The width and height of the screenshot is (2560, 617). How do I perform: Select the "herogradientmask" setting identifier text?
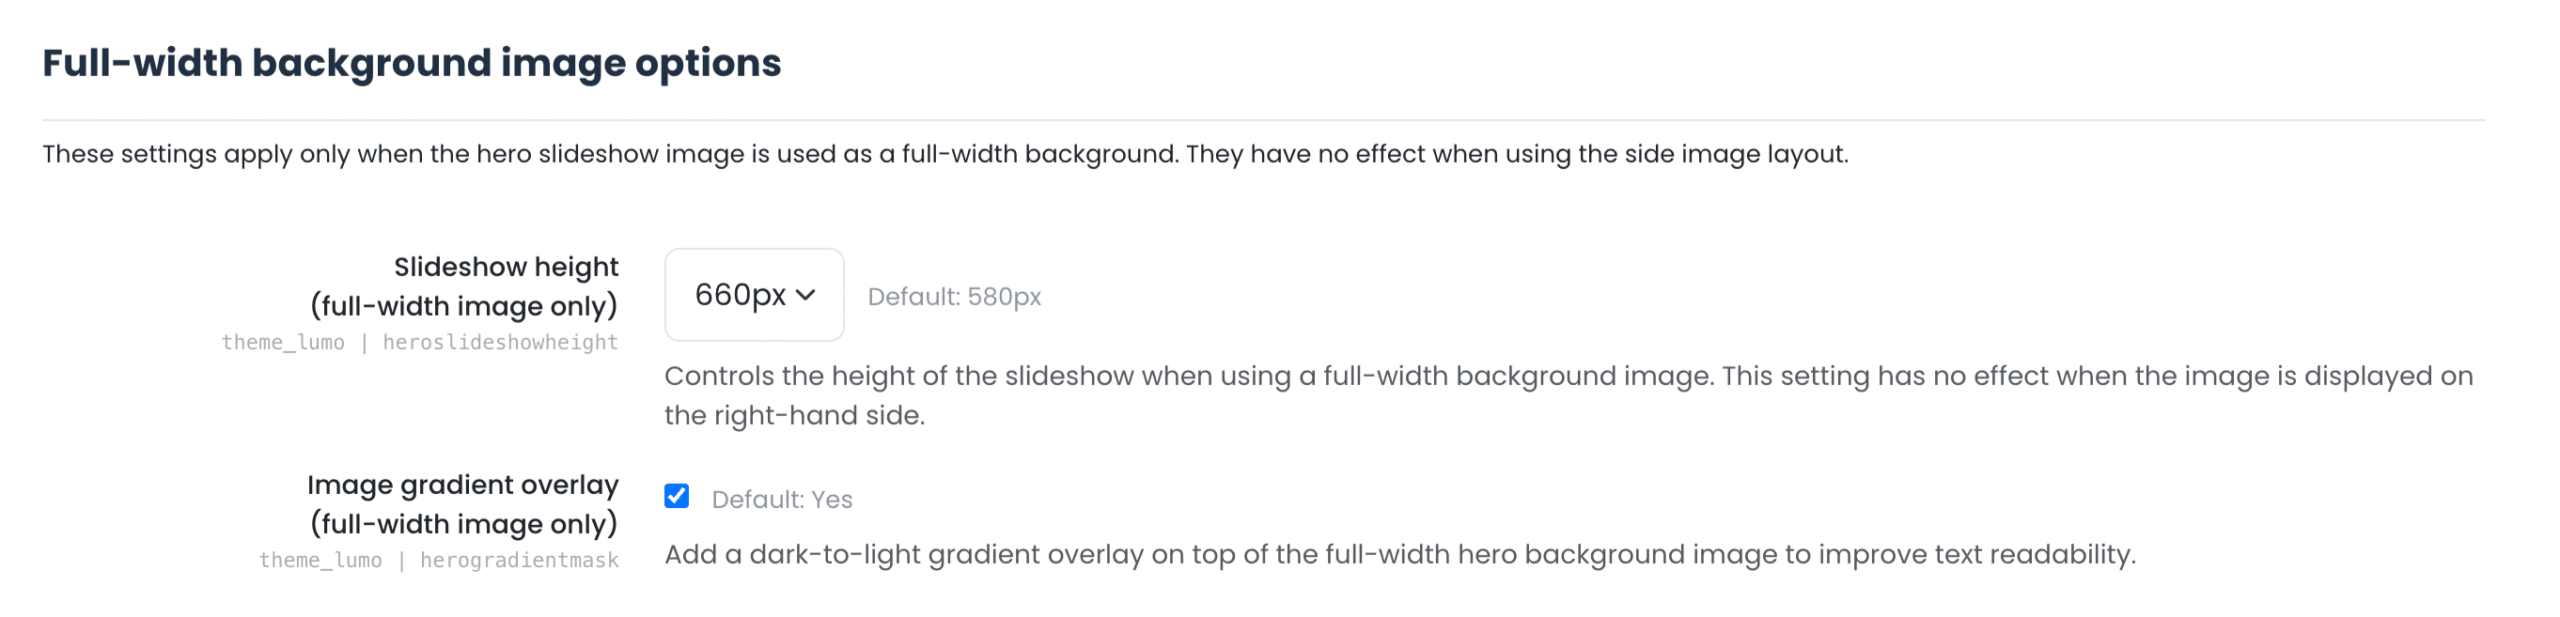point(519,561)
